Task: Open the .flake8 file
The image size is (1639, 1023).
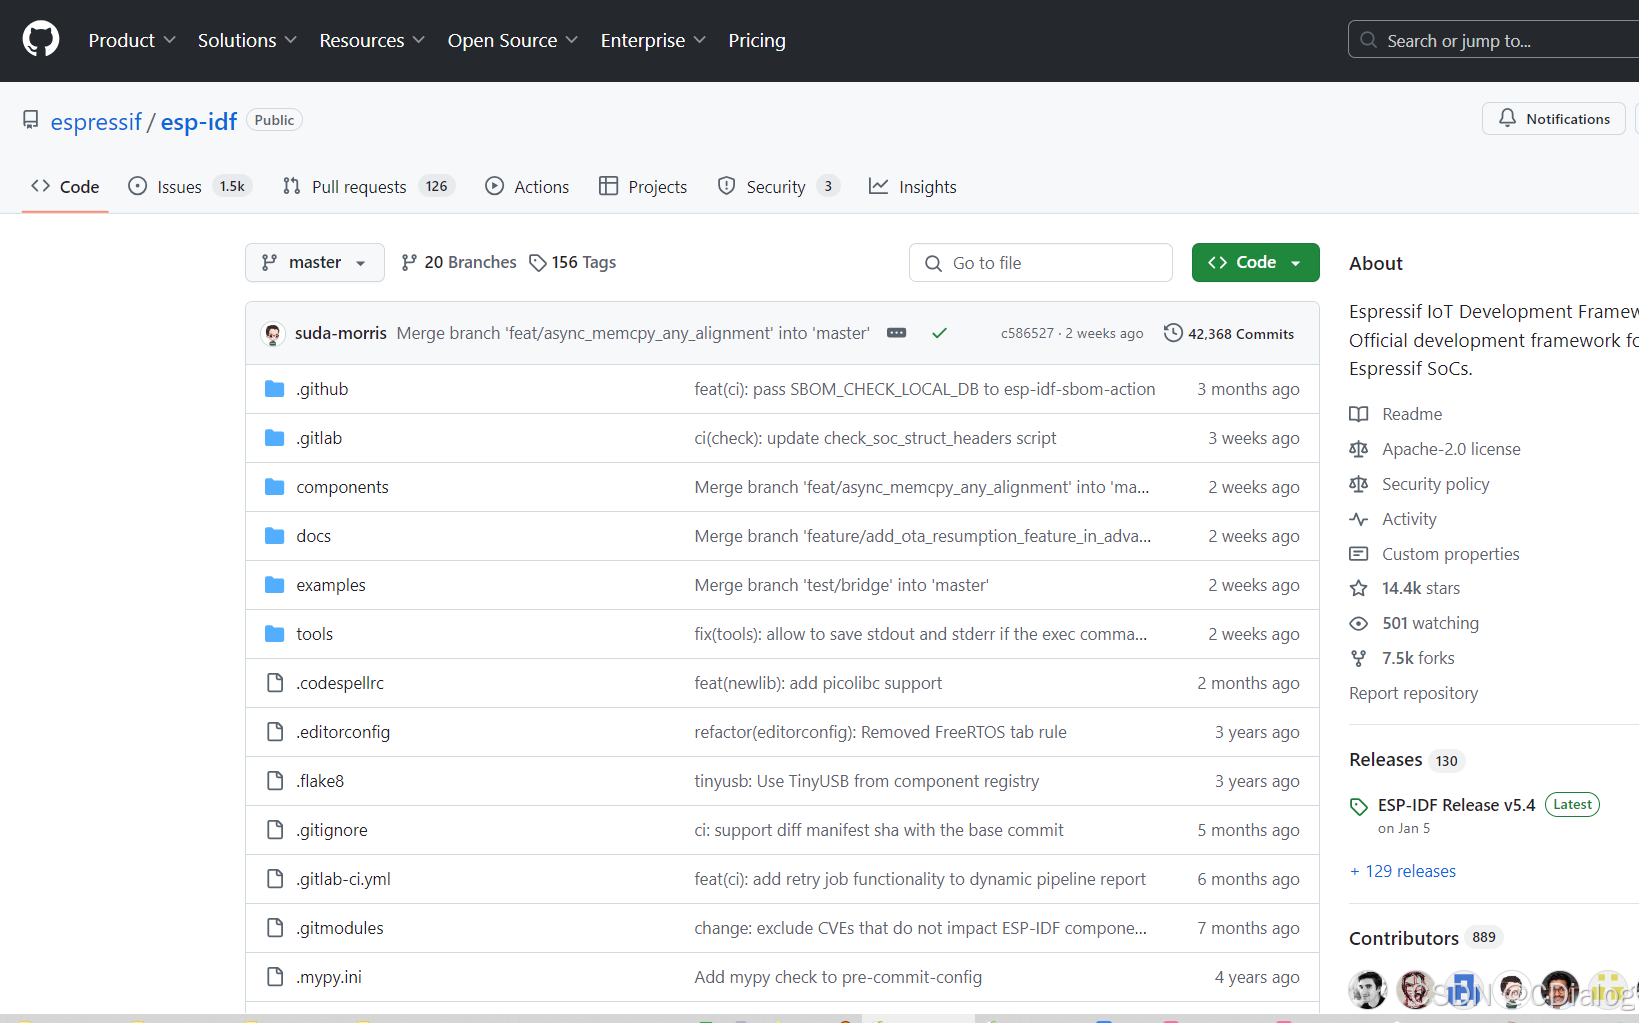Action: click(320, 781)
